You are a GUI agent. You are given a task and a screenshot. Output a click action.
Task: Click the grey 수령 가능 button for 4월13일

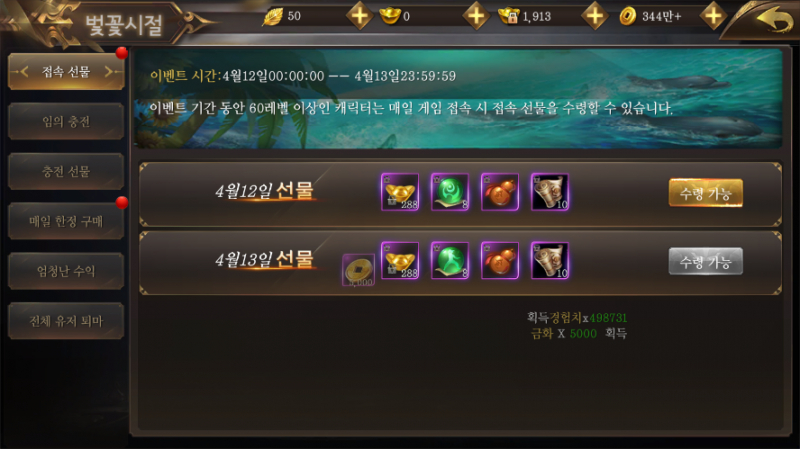click(706, 261)
